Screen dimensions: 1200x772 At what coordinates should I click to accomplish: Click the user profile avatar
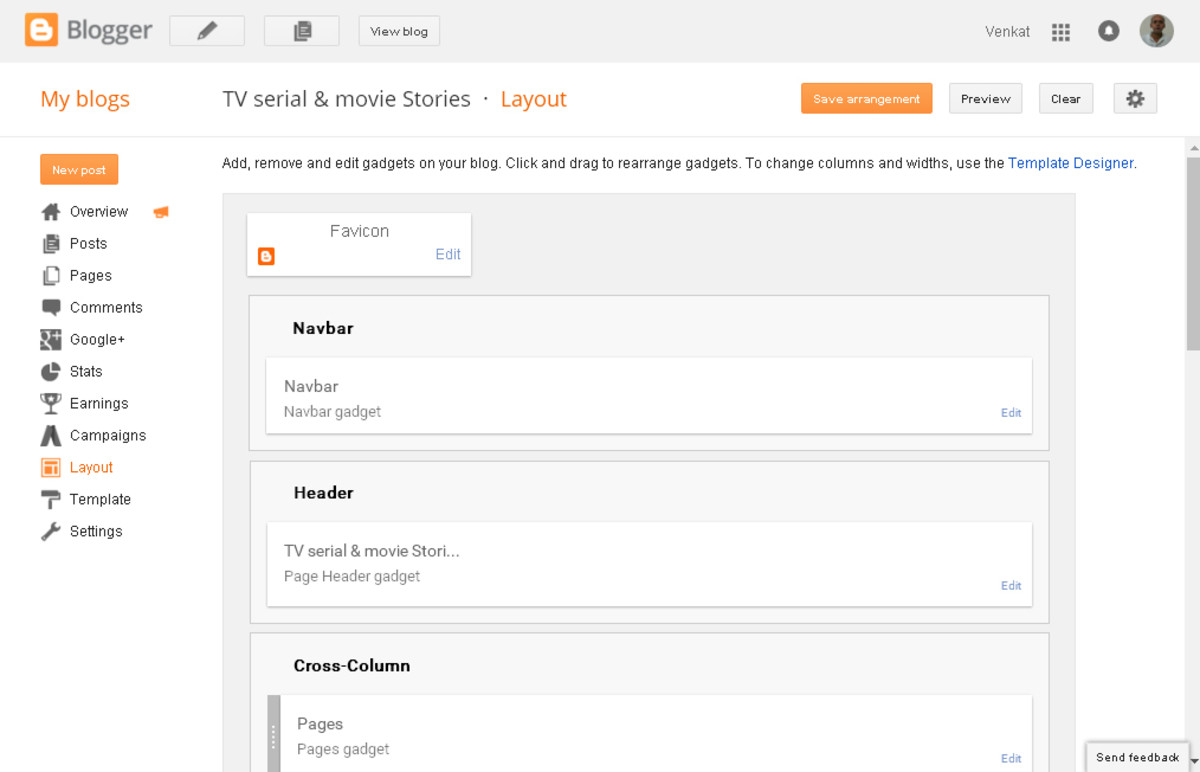click(1156, 31)
